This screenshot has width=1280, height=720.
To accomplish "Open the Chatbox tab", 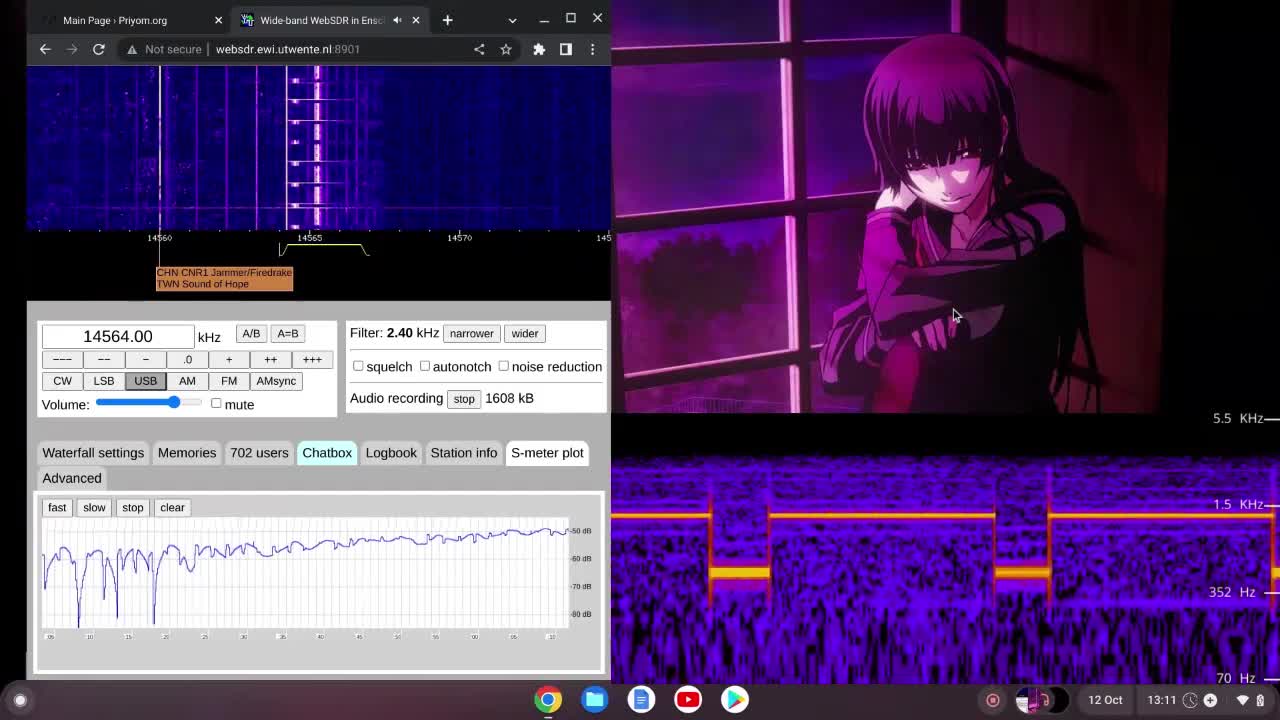I will tap(327, 453).
